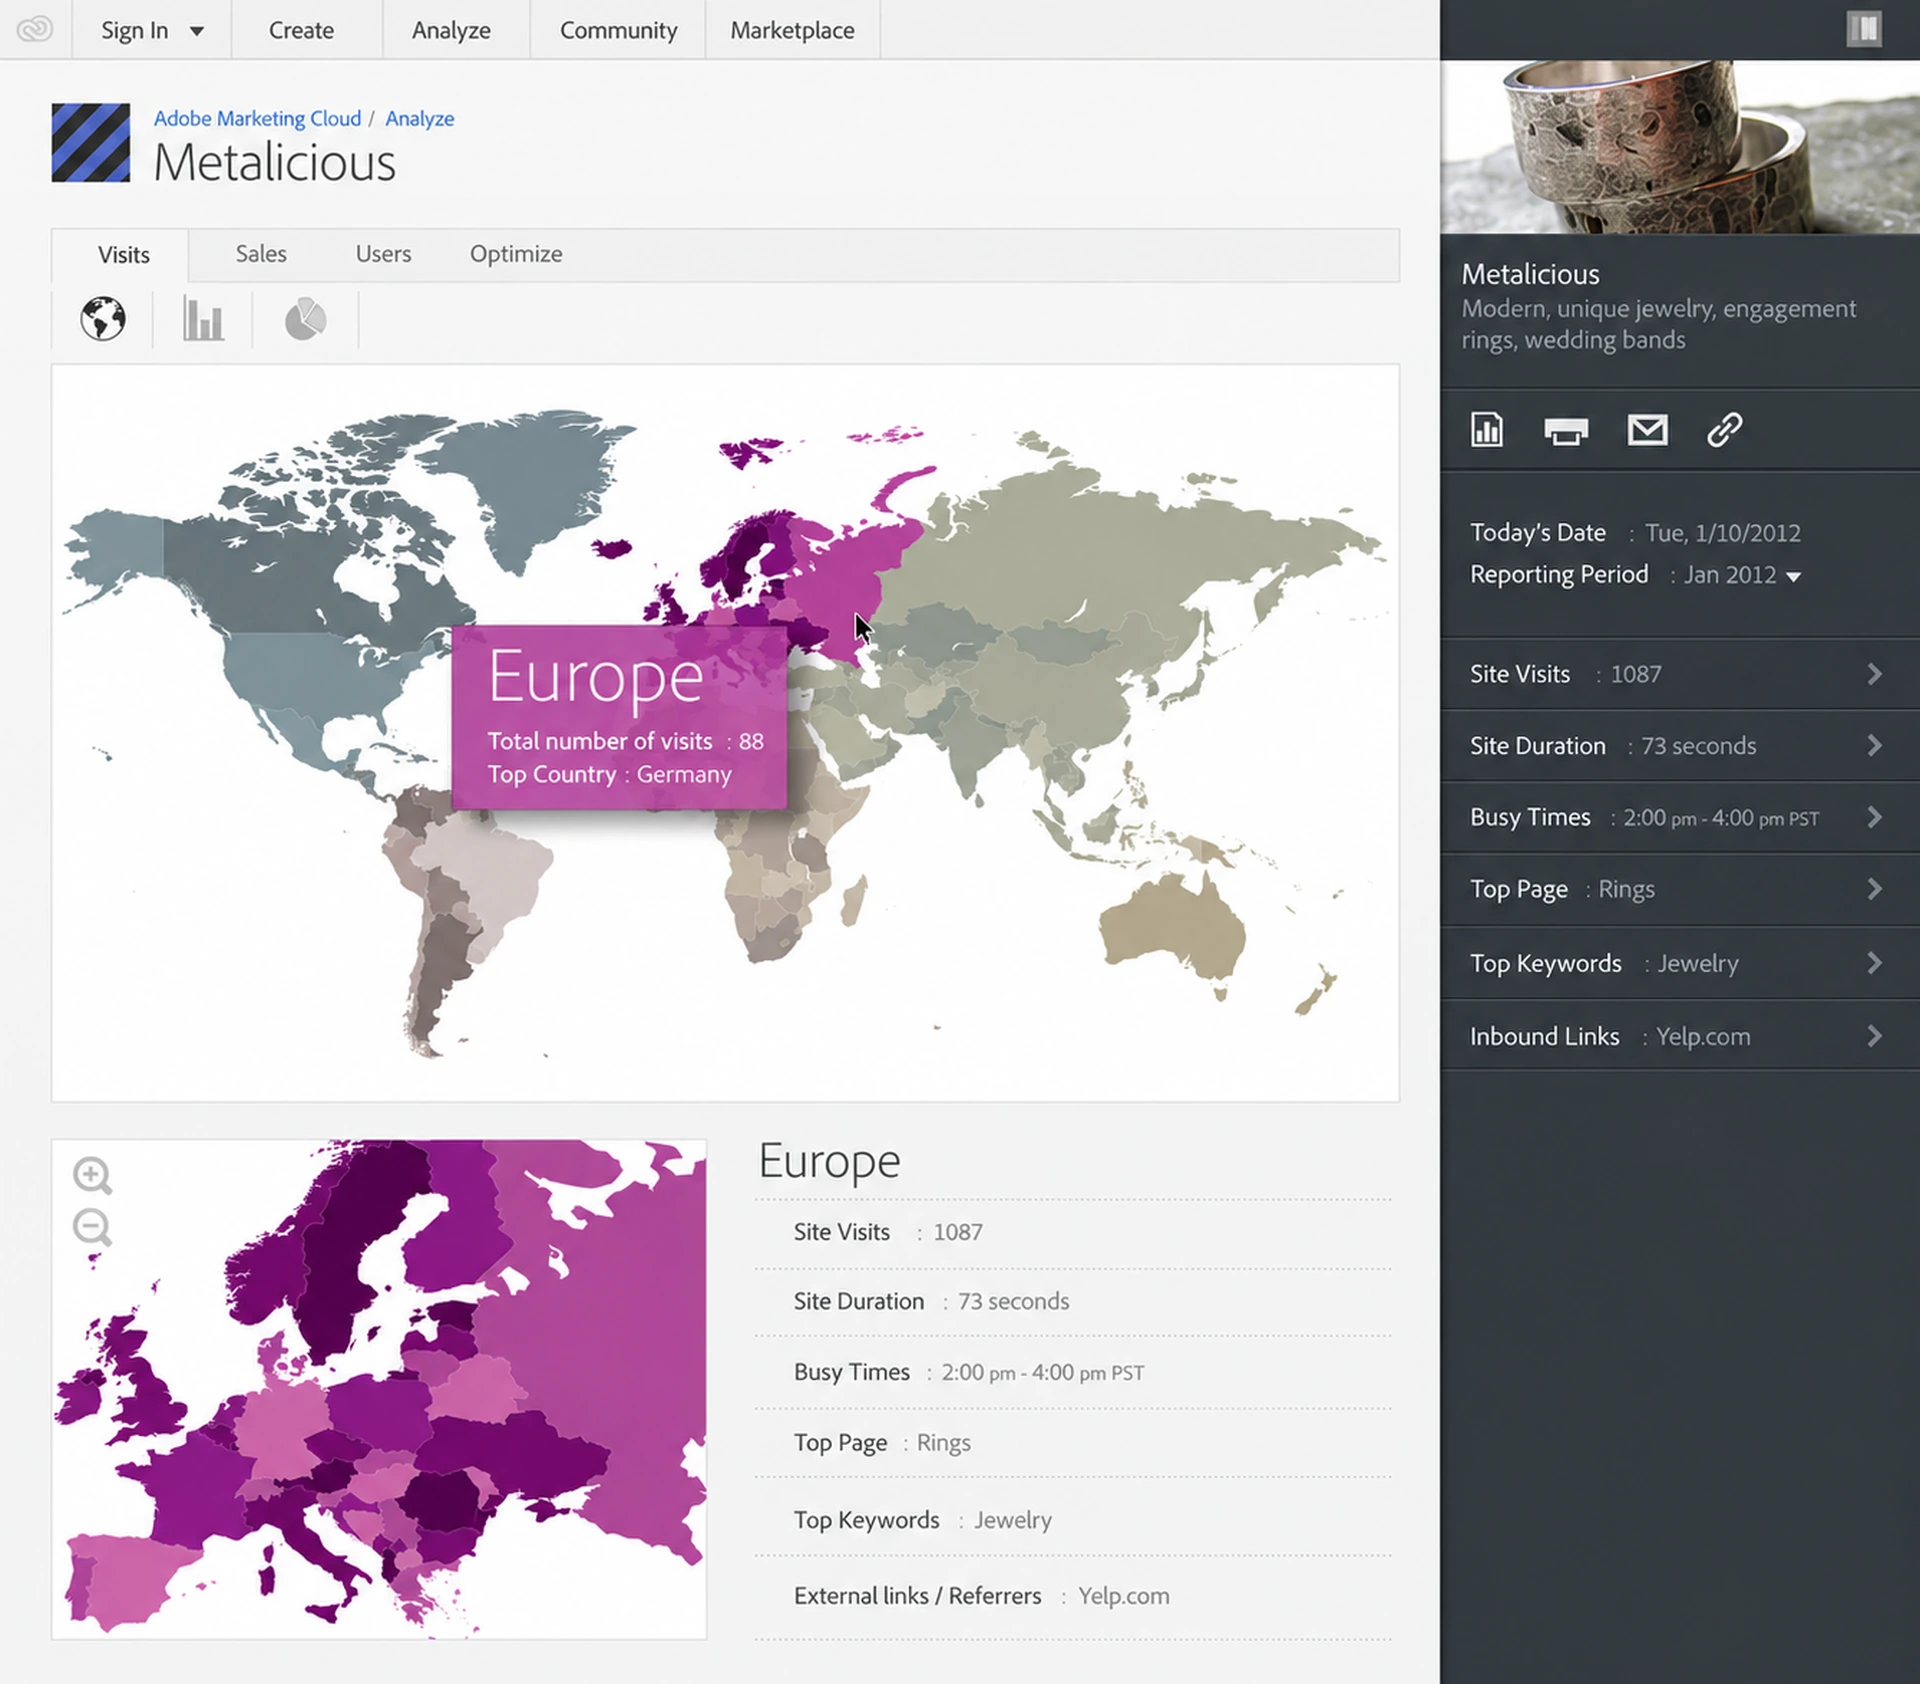Click the Creative Cloud logo icon

[35, 29]
